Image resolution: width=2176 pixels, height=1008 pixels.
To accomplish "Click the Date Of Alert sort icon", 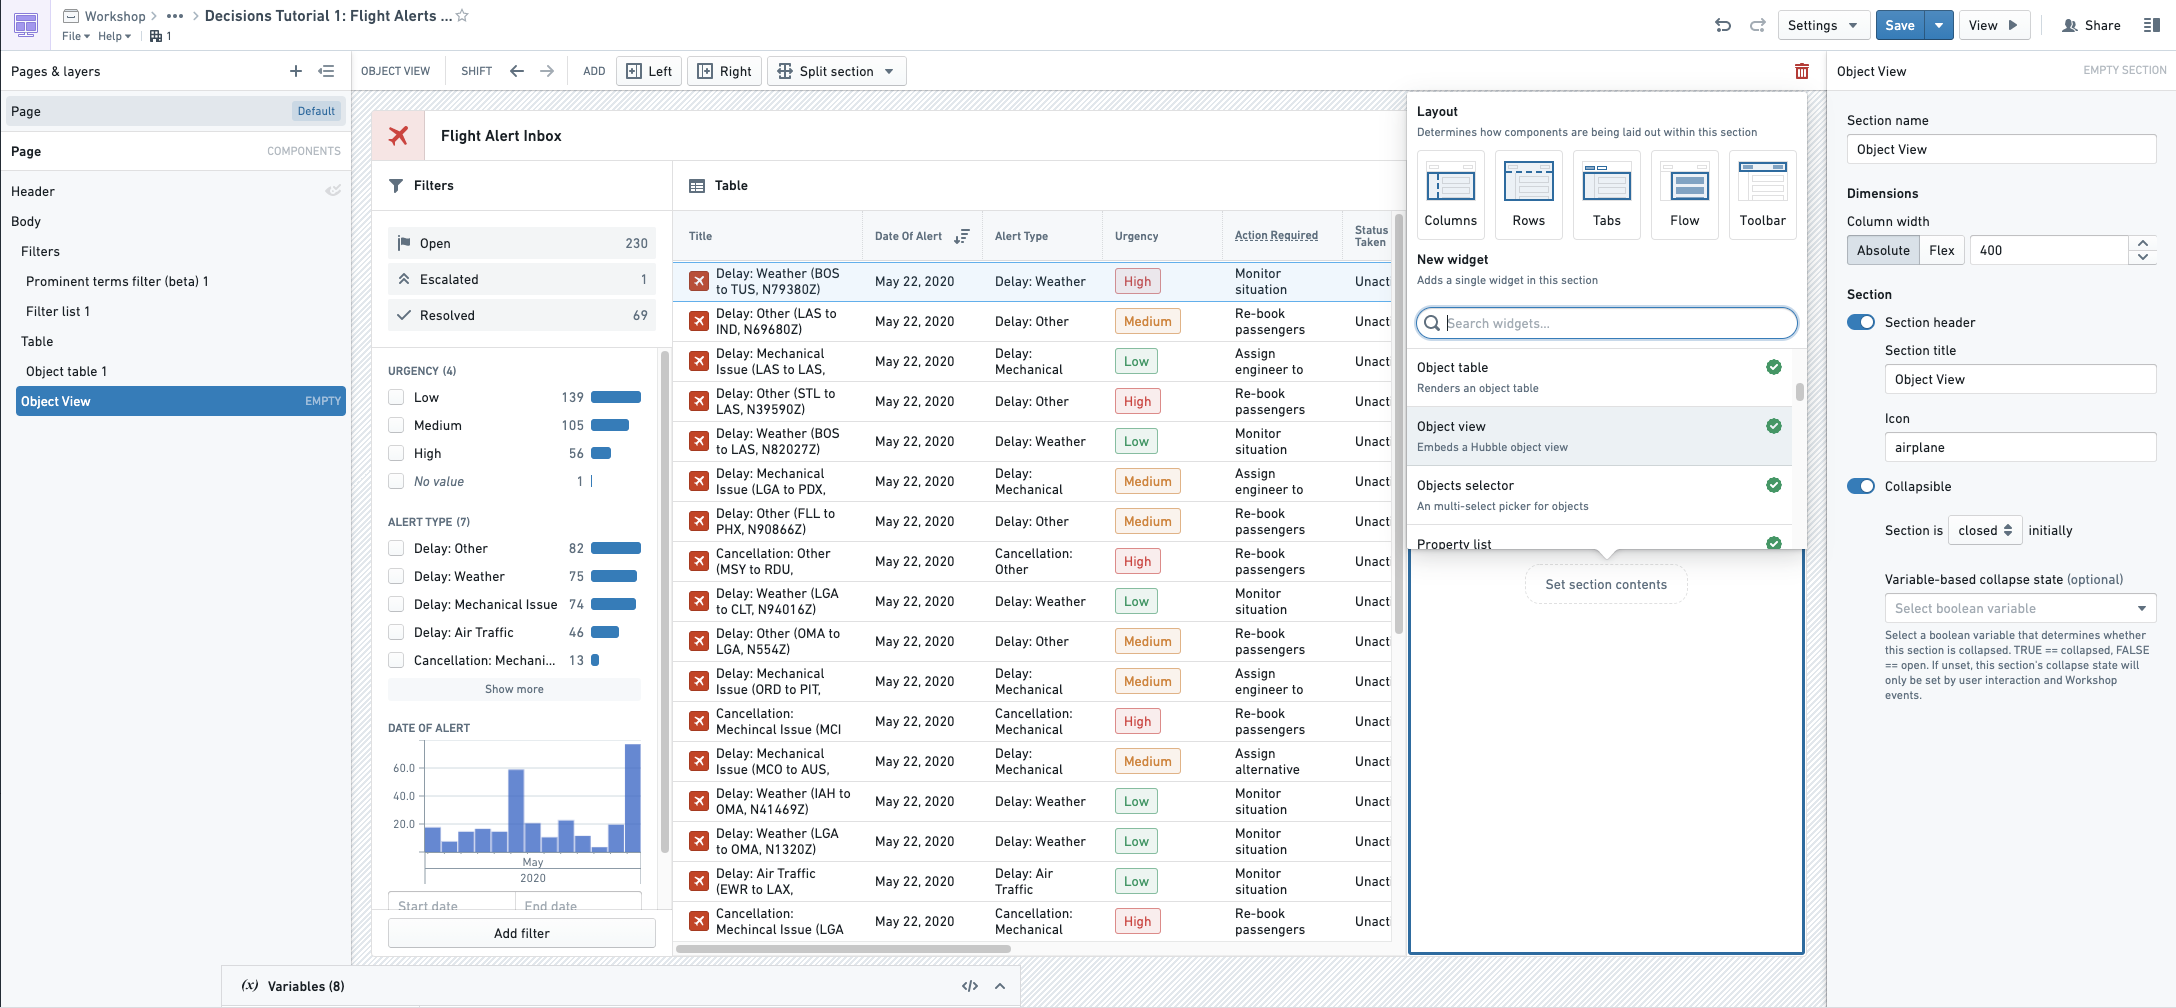I will coord(961,237).
